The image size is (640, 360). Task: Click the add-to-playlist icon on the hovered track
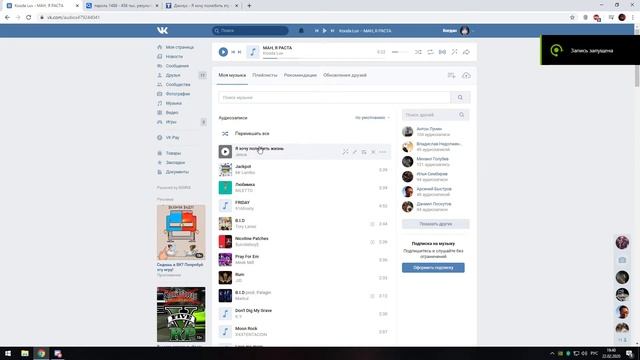pos(364,152)
